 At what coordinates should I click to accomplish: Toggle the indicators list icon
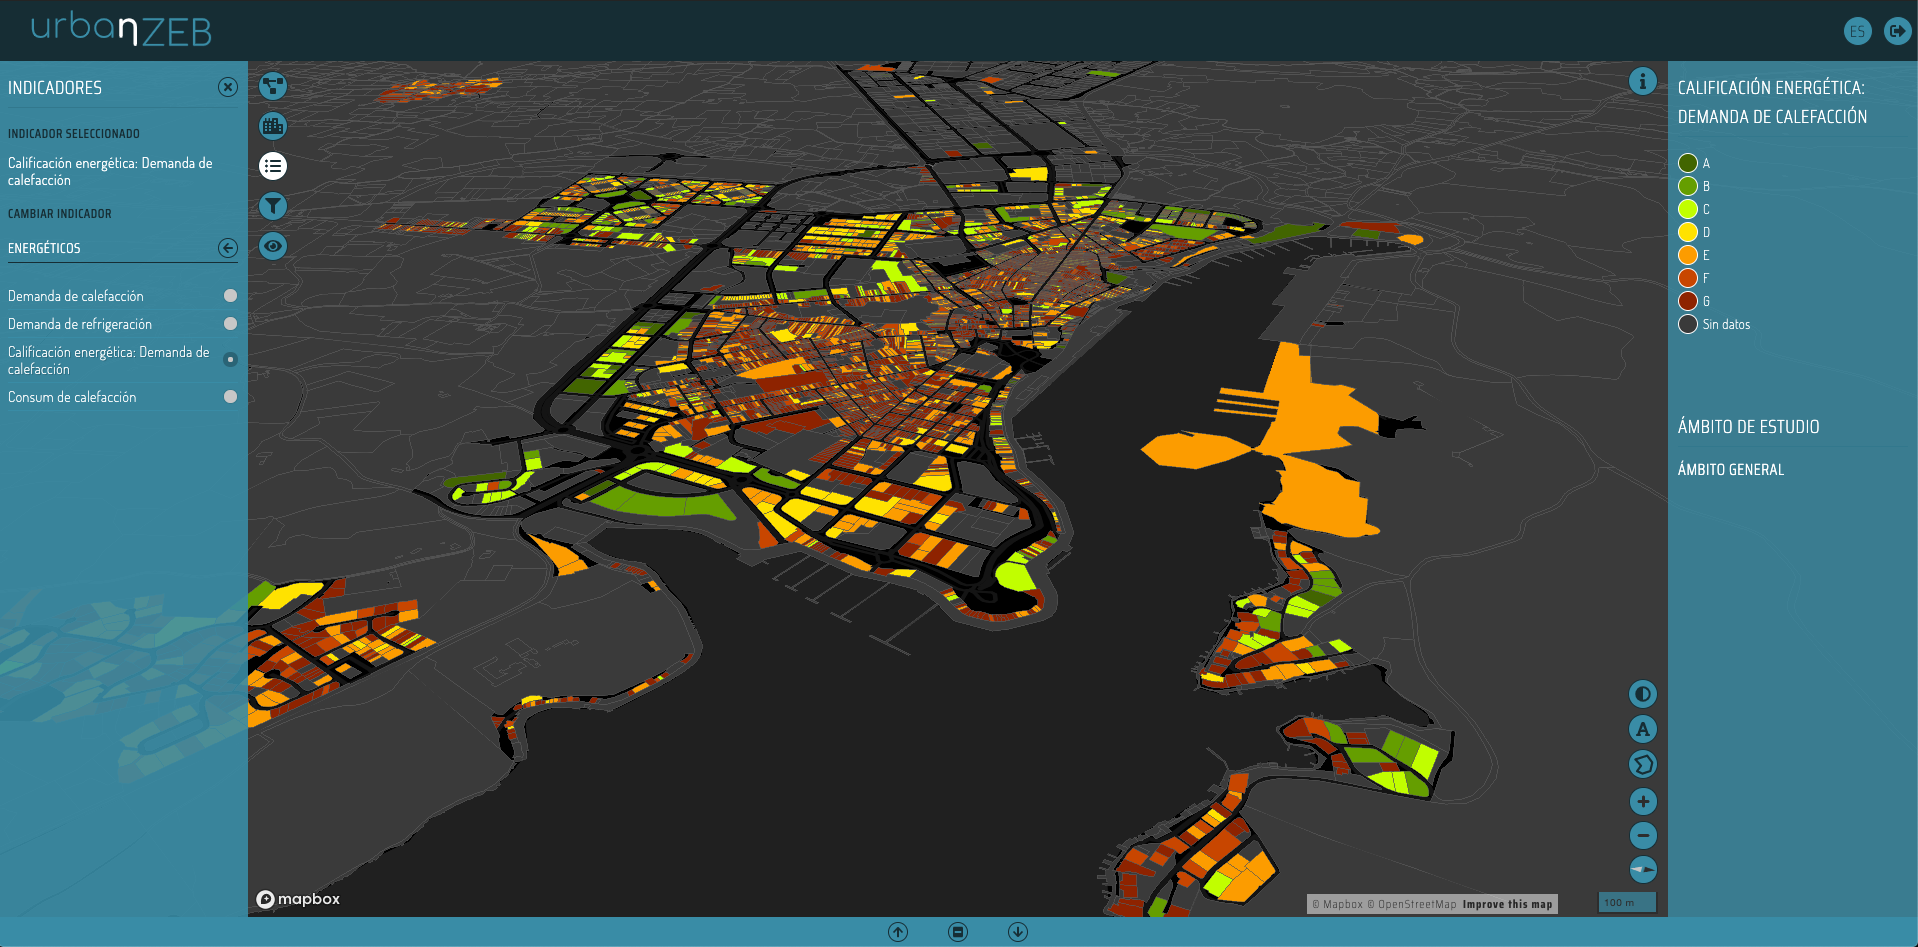pos(273,166)
